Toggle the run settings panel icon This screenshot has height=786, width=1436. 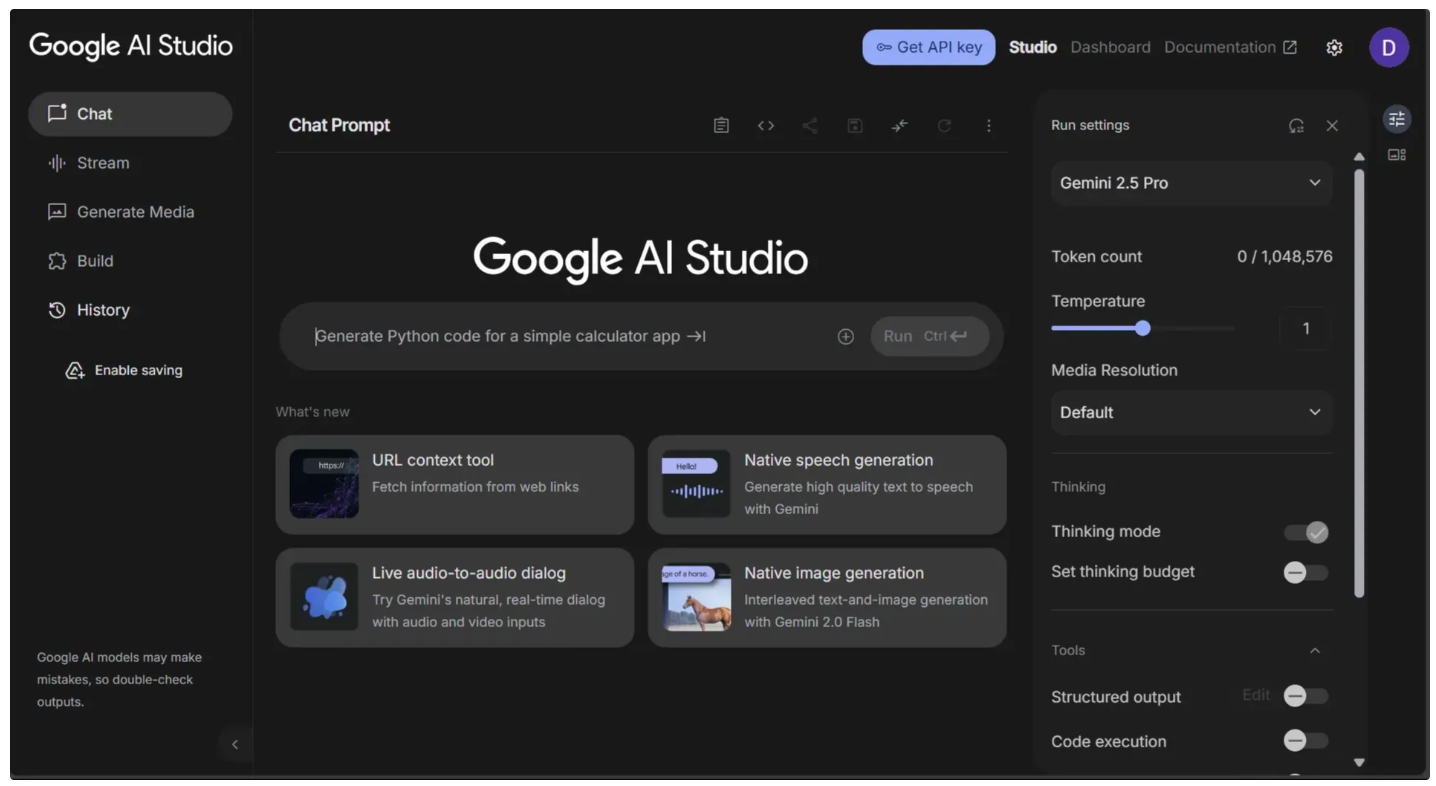(x=1396, y=120)
